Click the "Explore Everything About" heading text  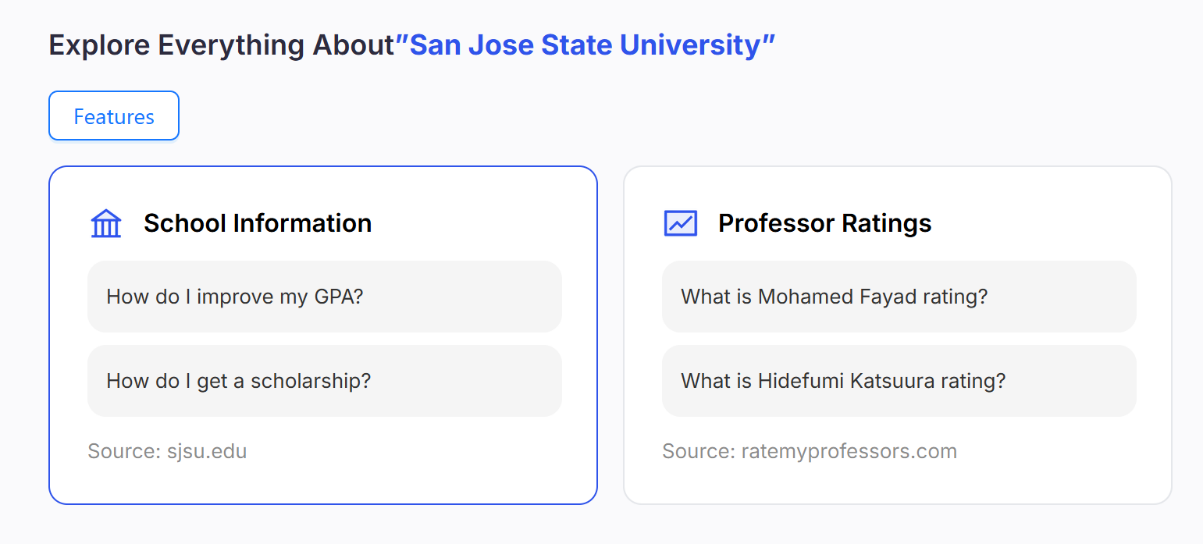point(221,45)
